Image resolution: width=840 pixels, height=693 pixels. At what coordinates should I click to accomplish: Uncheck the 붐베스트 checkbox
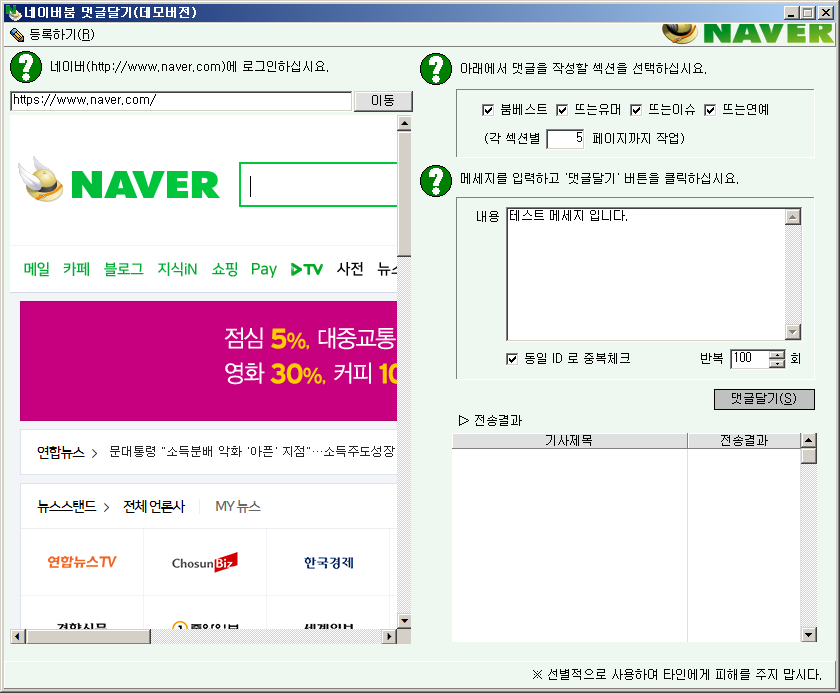click(x=488, y=110)
